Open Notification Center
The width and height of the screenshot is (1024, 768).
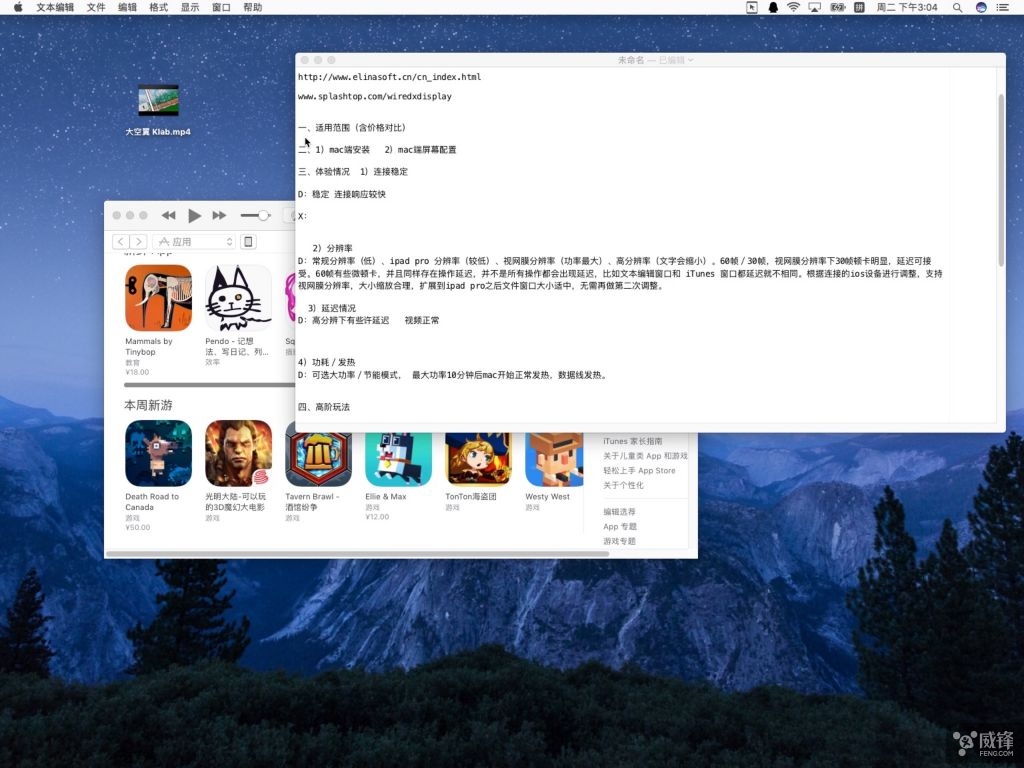pos(1003,7)
